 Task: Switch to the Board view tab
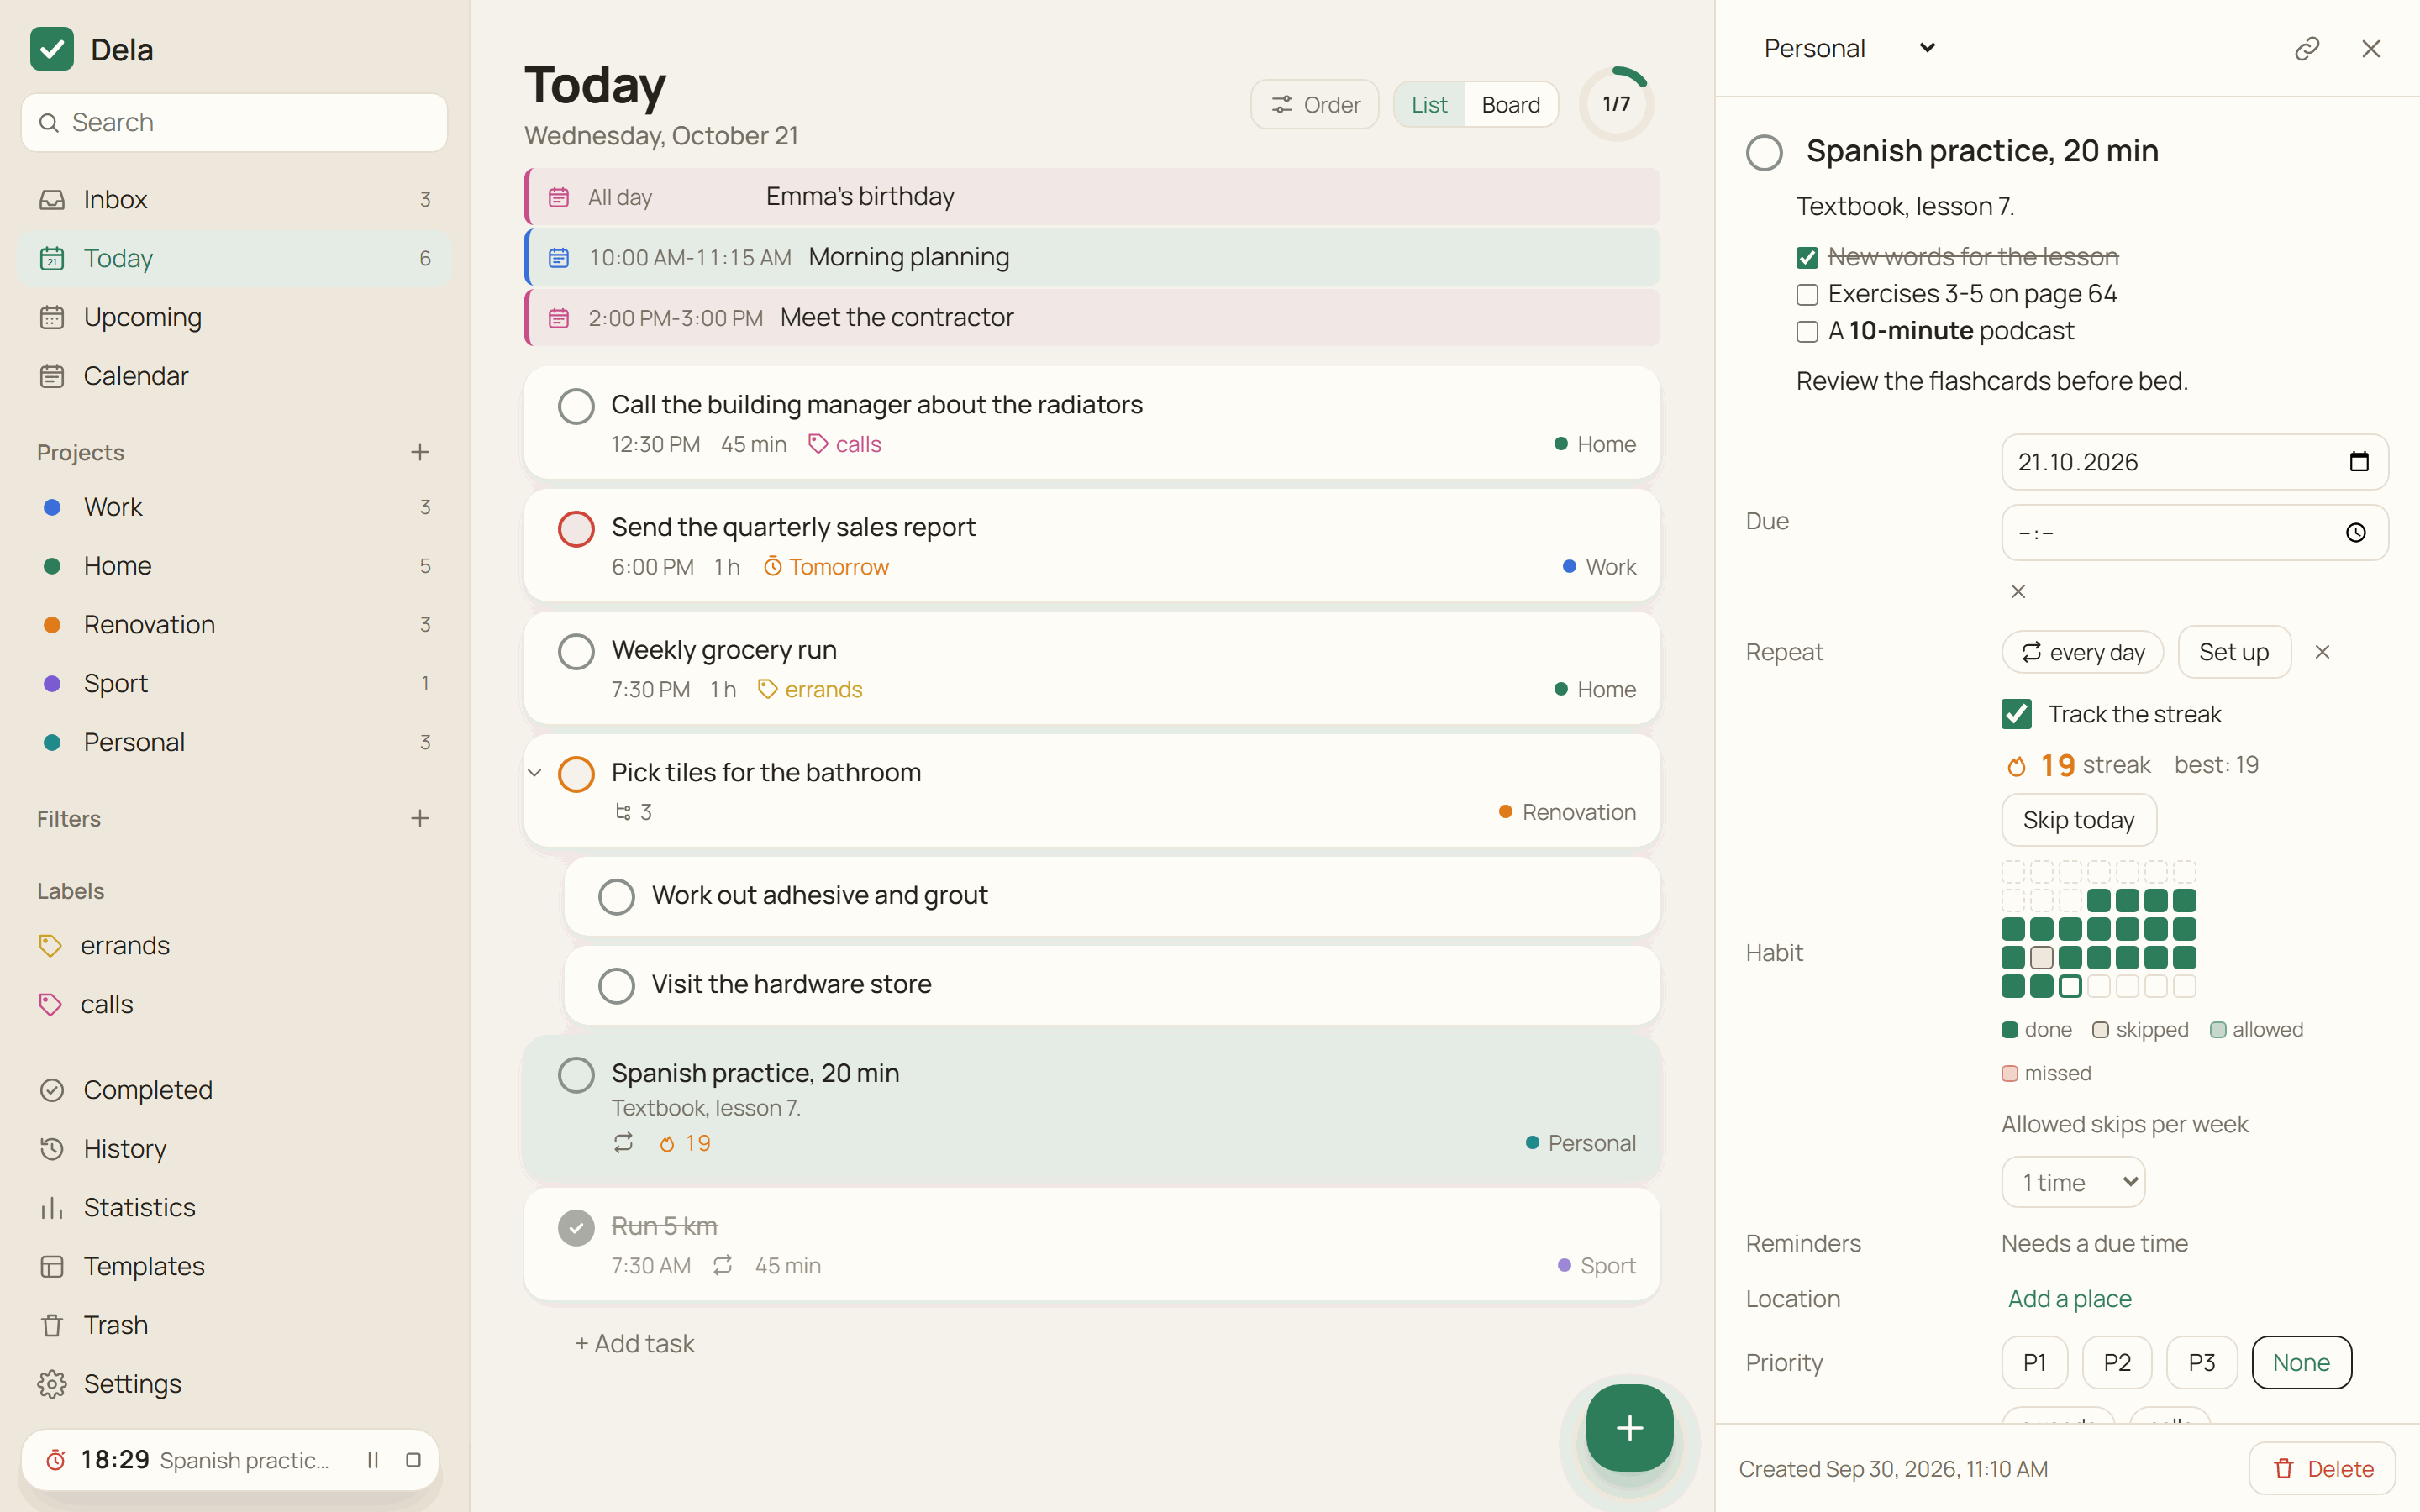[x=1510, y=104]
